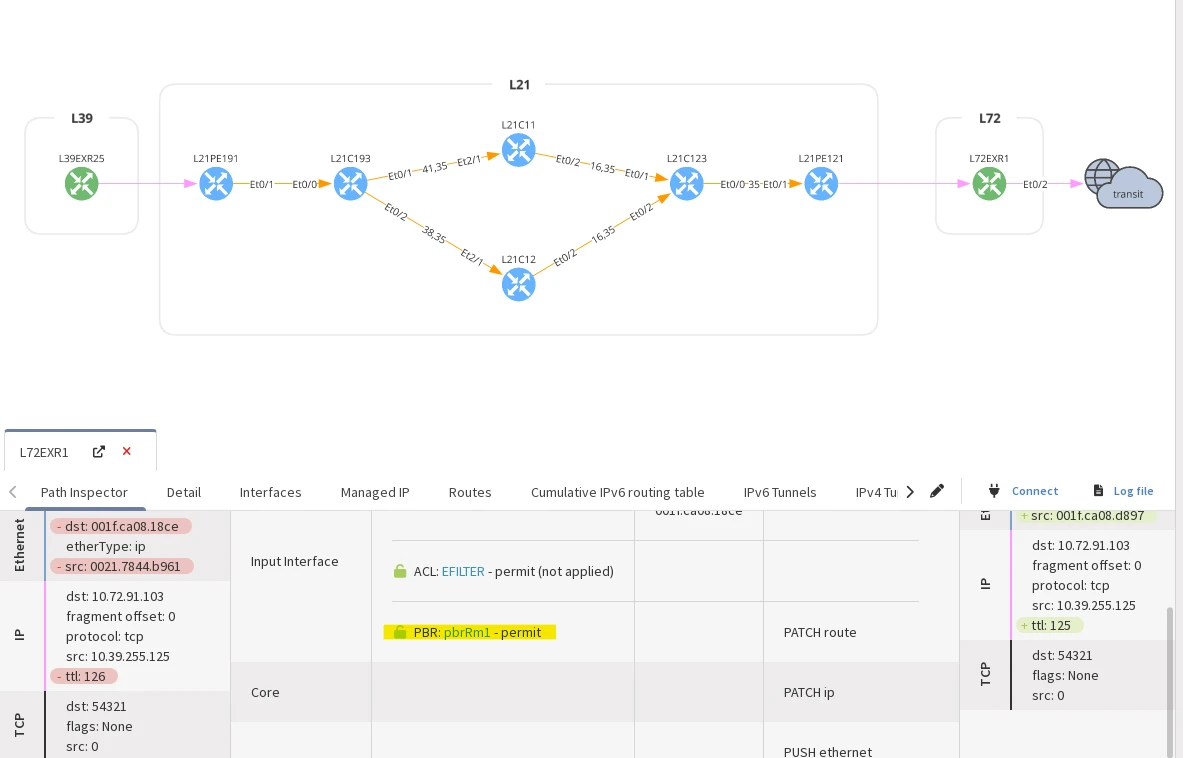This screenshot has height=758, width=1183.
Task: Click the L21C12 router node
Action: [x=518, y=284]
